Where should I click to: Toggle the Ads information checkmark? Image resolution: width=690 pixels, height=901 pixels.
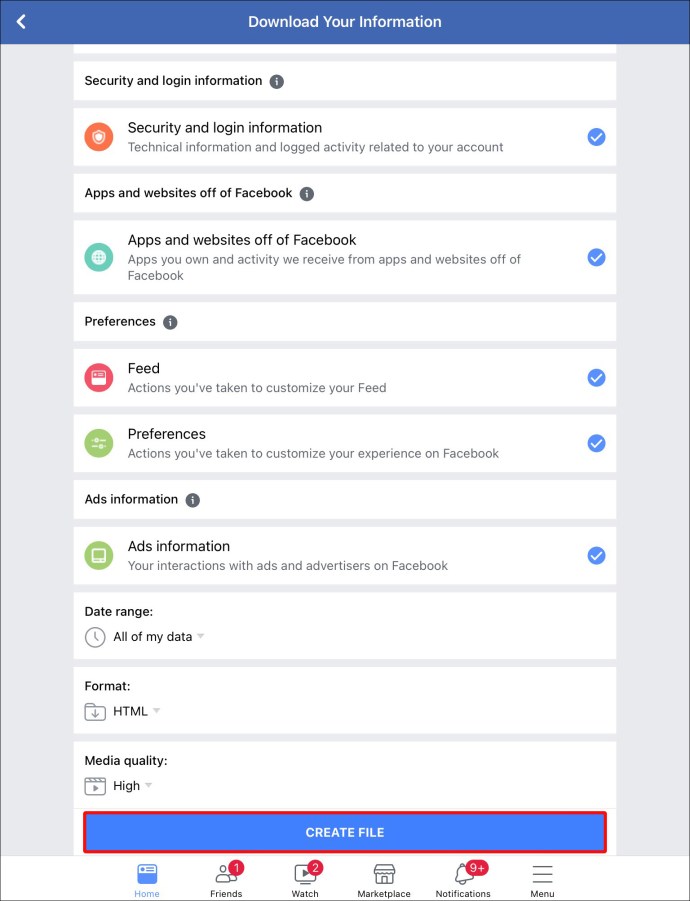(596, 556)
